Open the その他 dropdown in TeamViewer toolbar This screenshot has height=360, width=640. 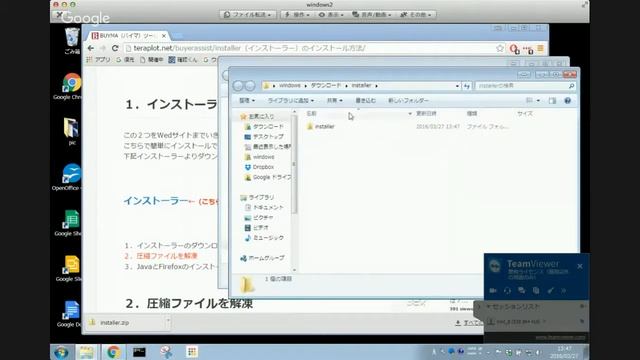tap(416, 14)
